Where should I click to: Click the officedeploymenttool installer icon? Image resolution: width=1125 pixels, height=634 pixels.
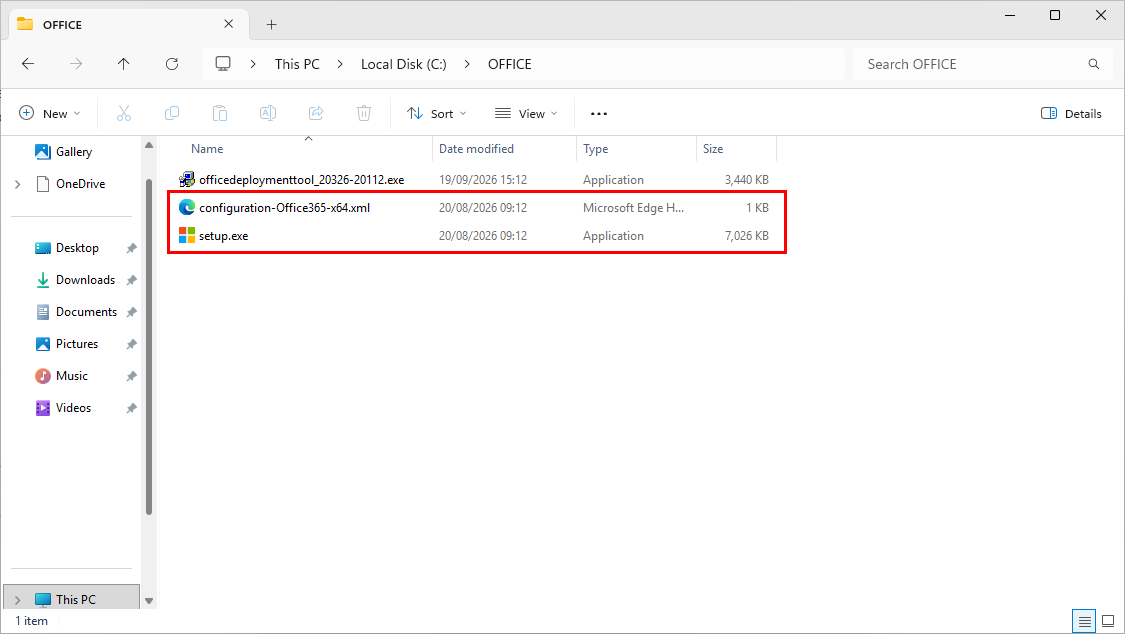187,179
